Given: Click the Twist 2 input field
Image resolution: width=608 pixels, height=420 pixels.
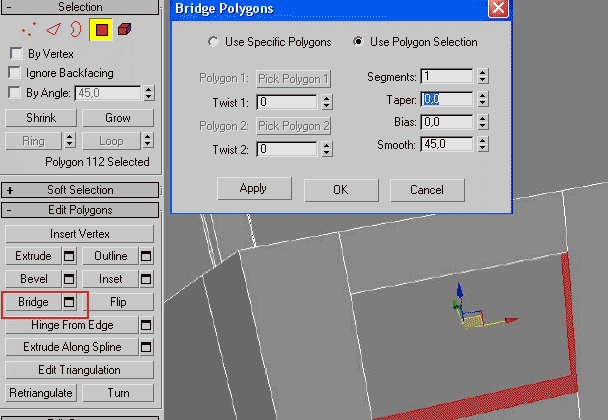Looking at the screenshot, I should pos(287,149).
